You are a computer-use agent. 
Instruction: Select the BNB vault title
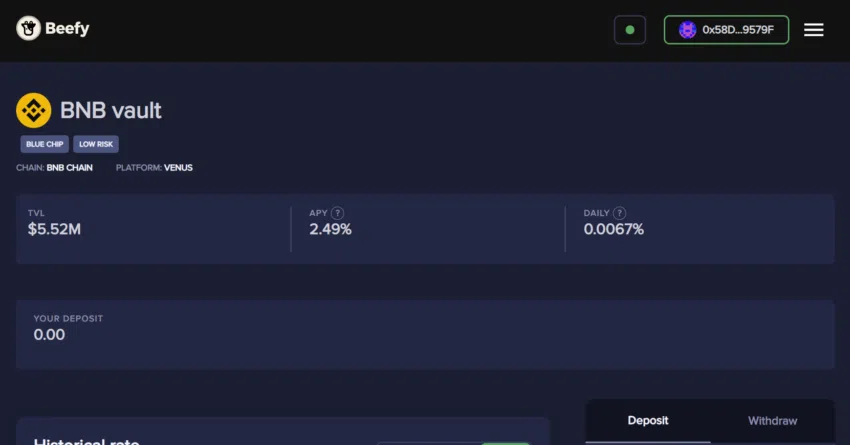(x=111, y=111)
